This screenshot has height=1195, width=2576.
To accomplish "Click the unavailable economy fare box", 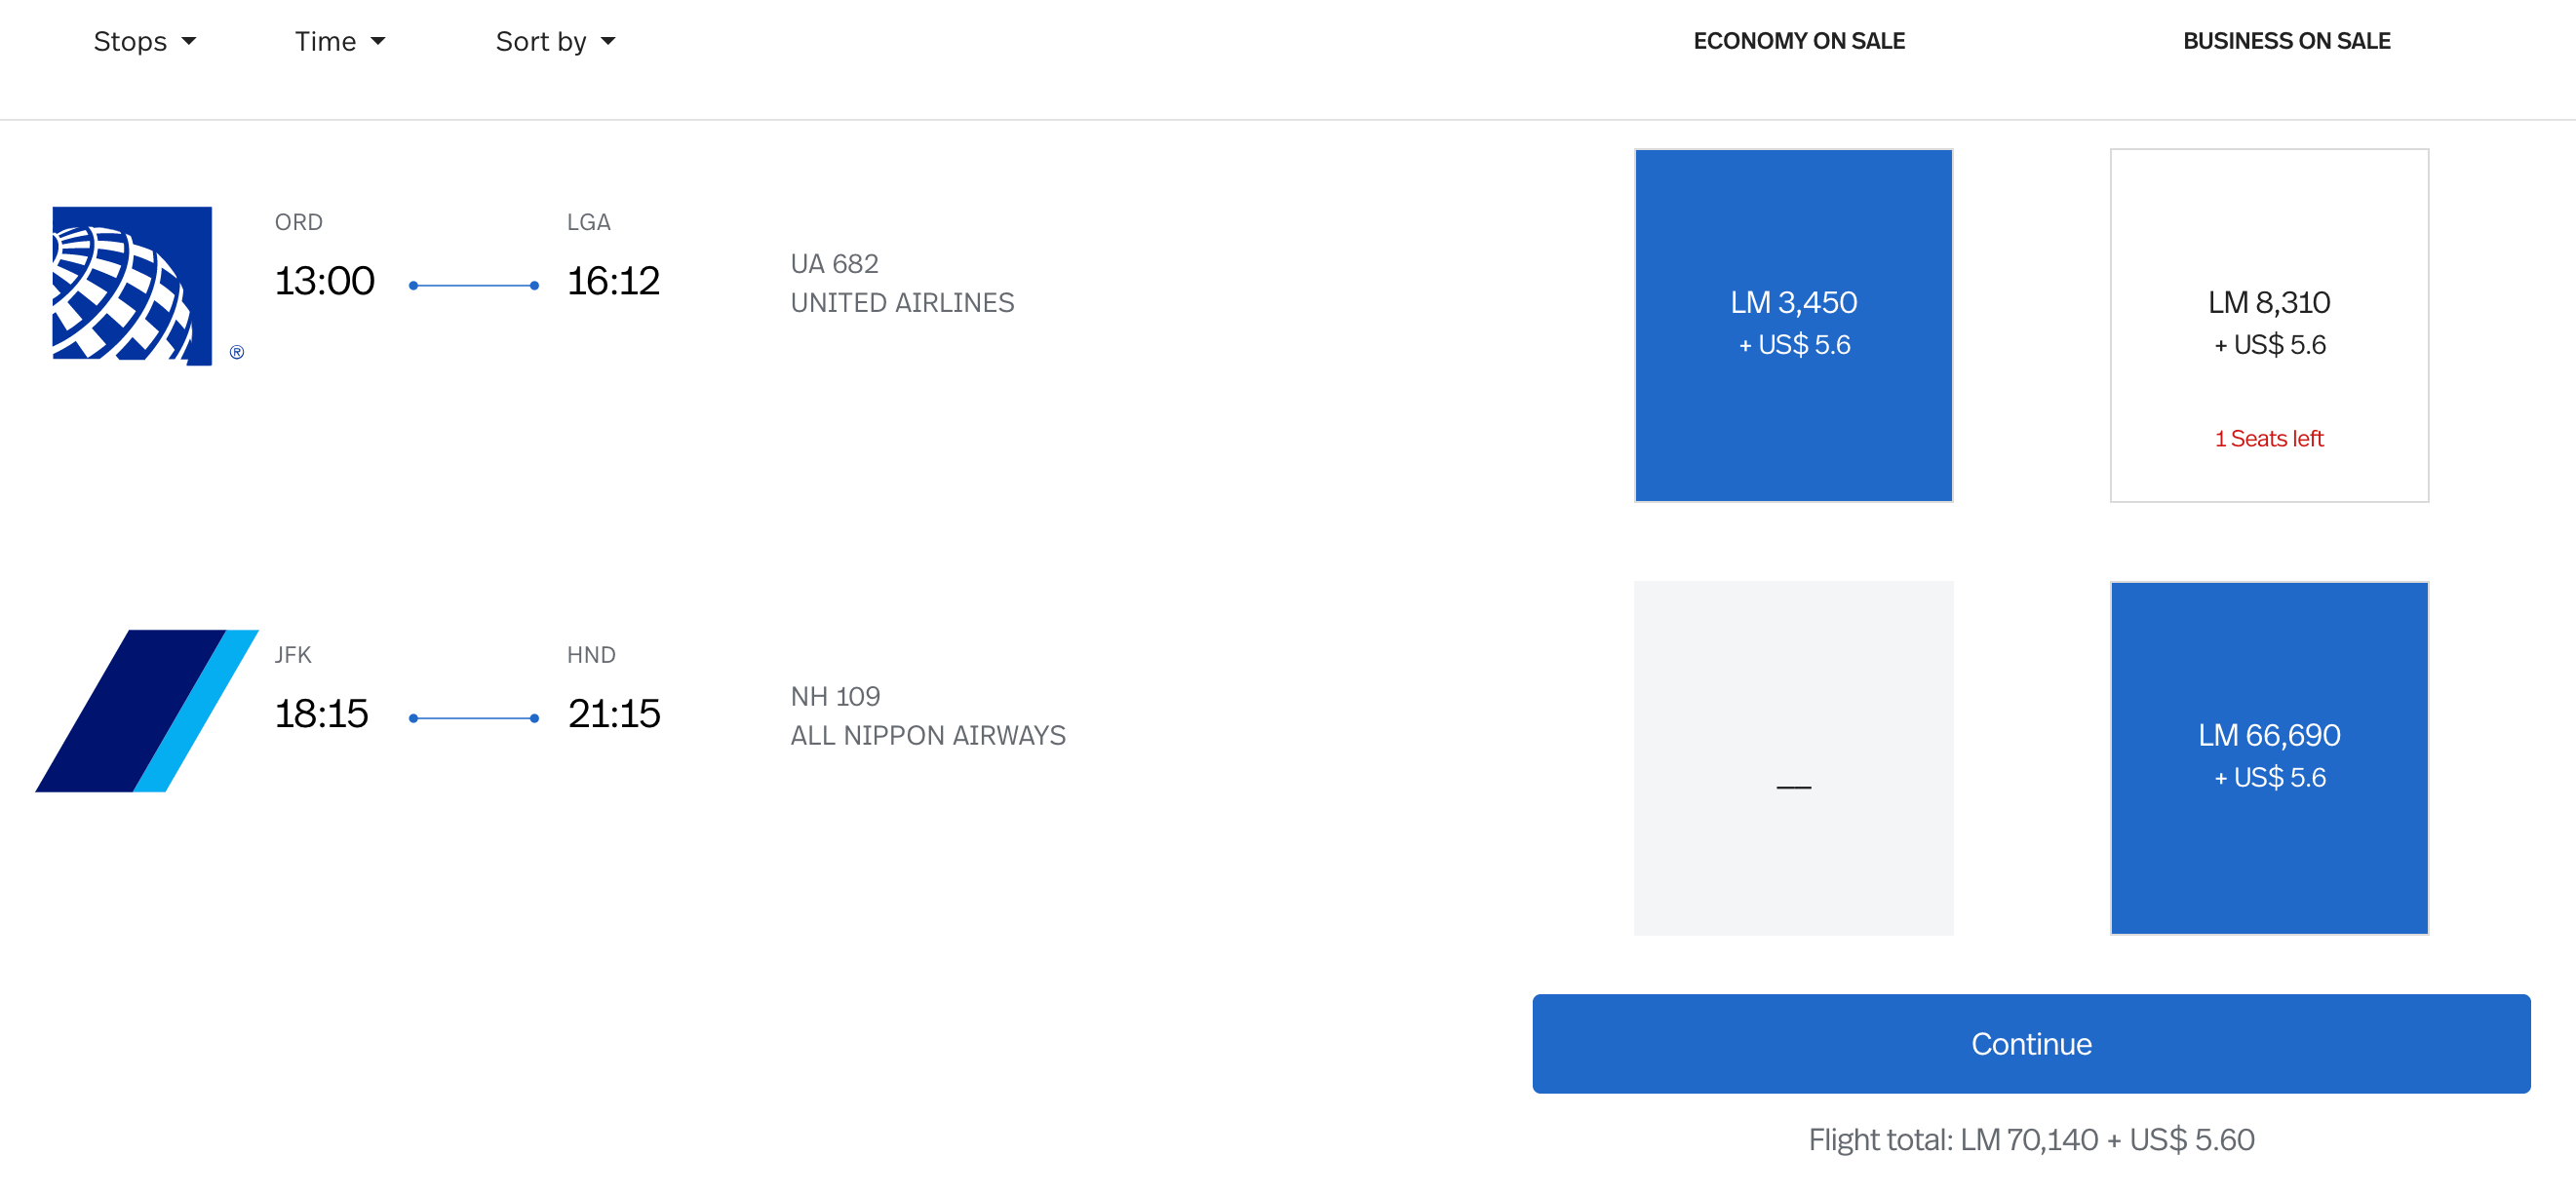I will coord(1793,757).
